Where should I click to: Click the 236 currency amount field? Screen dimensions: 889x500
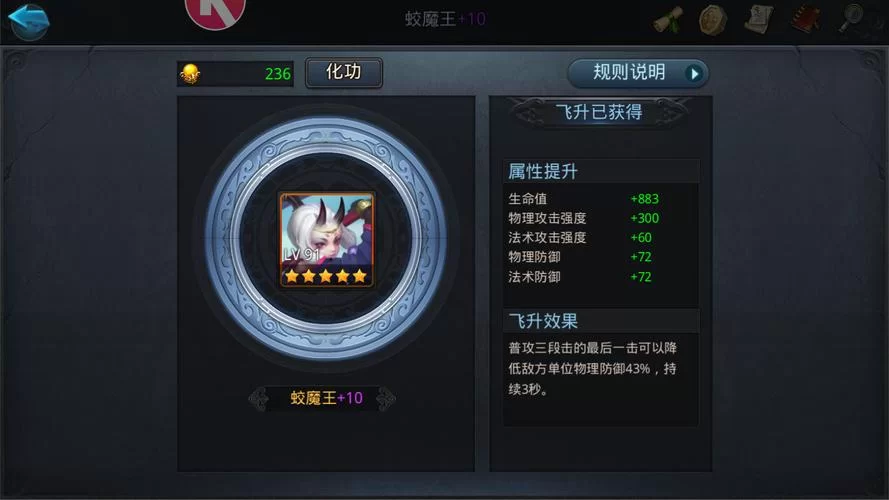[235, 74]
